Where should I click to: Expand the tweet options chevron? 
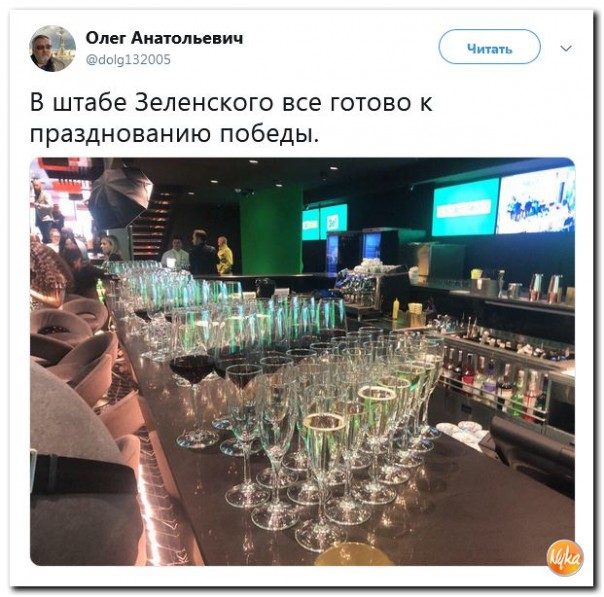(x=565, y=49)
